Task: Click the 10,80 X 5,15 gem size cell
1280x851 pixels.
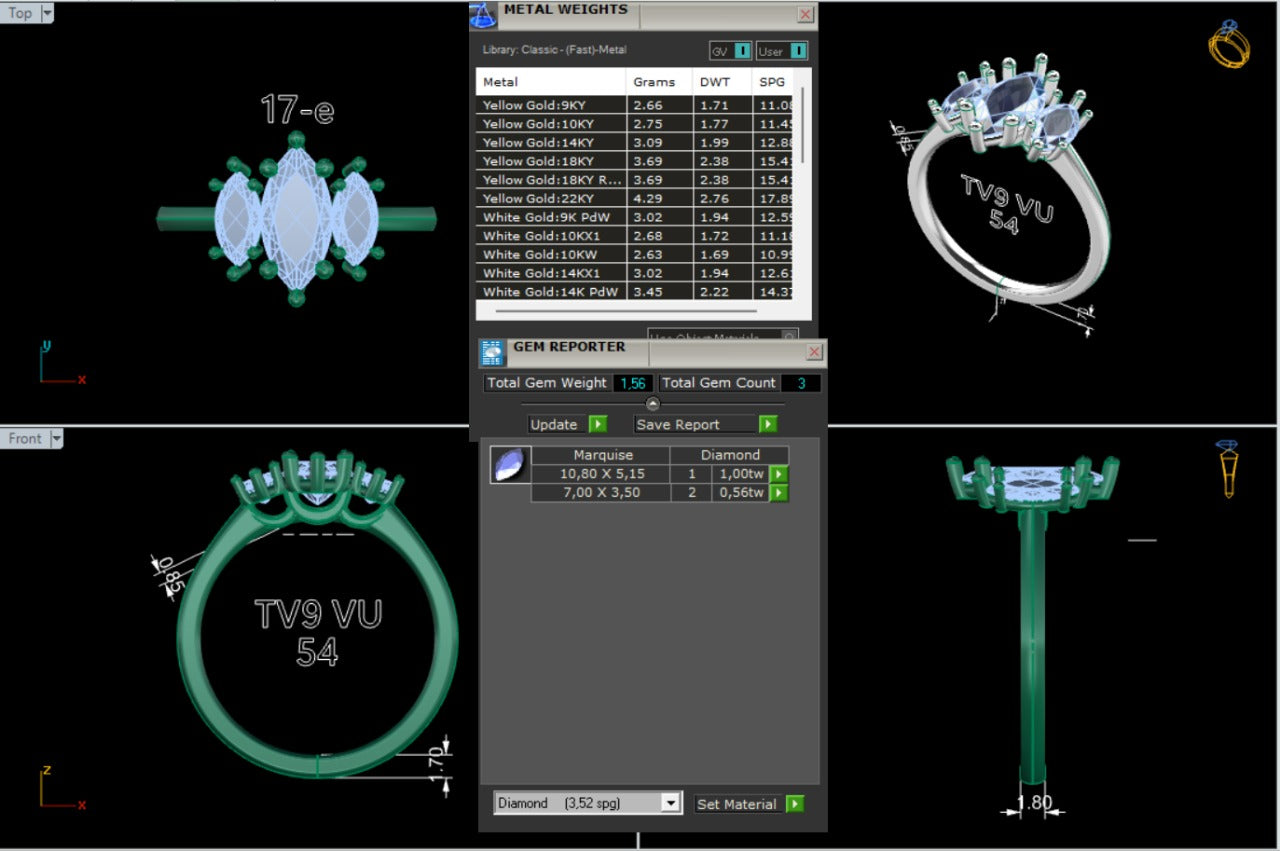Action: coord(602,474)
